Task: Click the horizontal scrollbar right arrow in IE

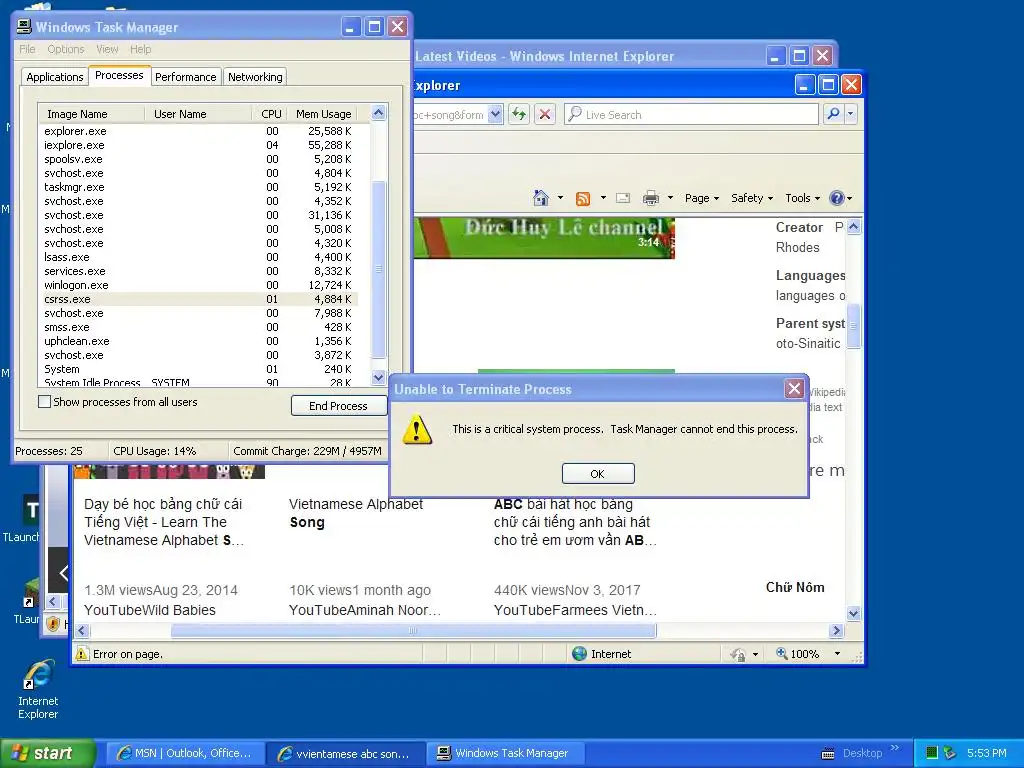Action: [837, 630]
